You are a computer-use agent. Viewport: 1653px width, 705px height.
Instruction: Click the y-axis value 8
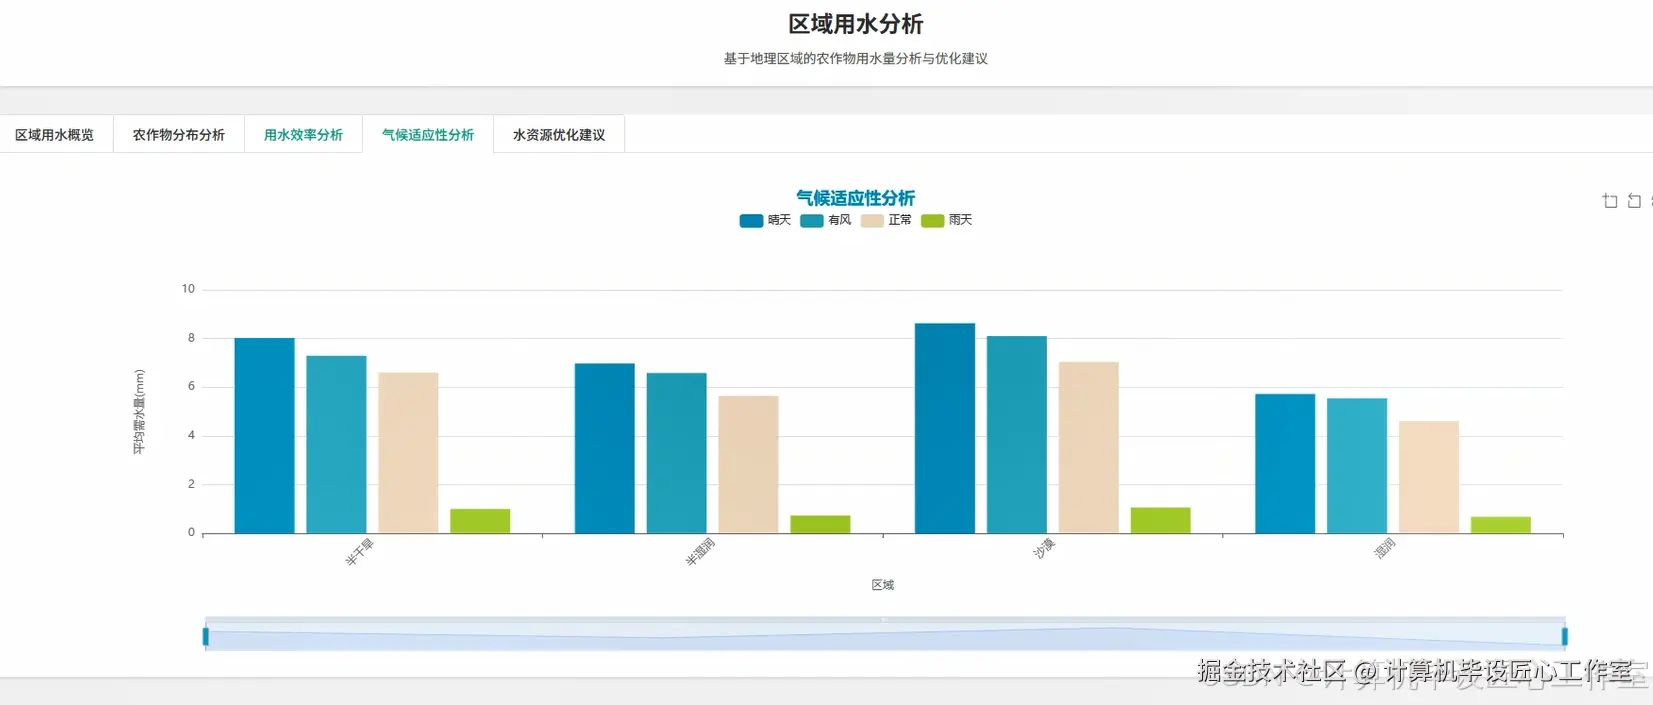tap(192, 338)
